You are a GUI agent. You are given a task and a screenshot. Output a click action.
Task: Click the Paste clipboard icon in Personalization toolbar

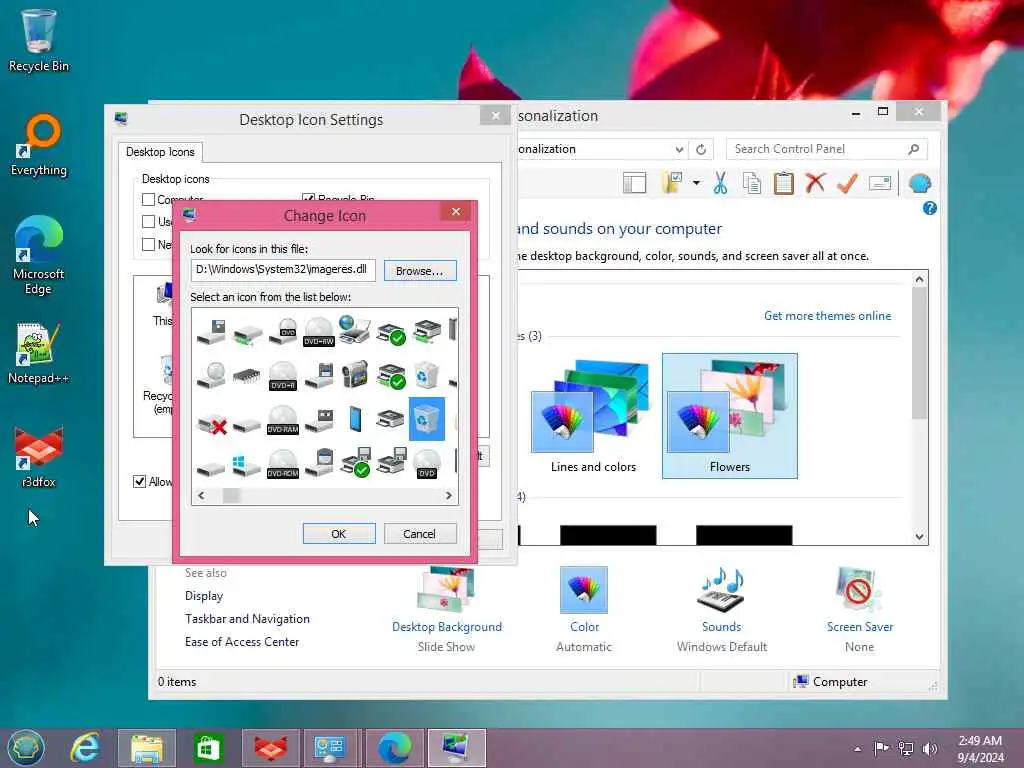(784, 184)
